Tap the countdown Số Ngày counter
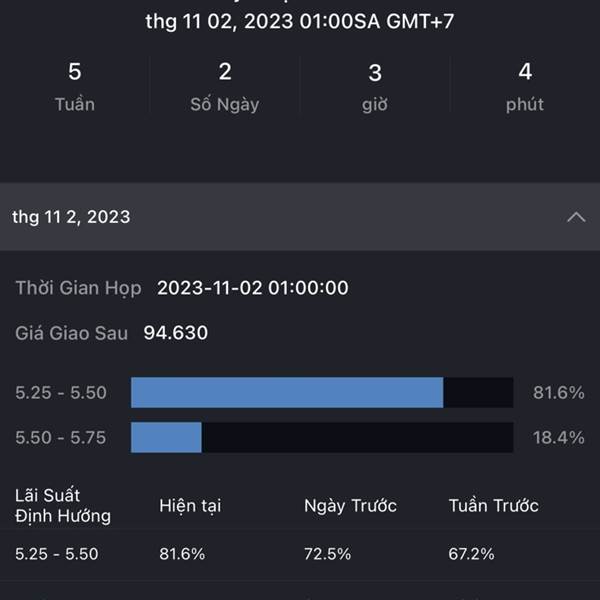The height and width of the screenshot is (600, 600). tap(225, 87)
